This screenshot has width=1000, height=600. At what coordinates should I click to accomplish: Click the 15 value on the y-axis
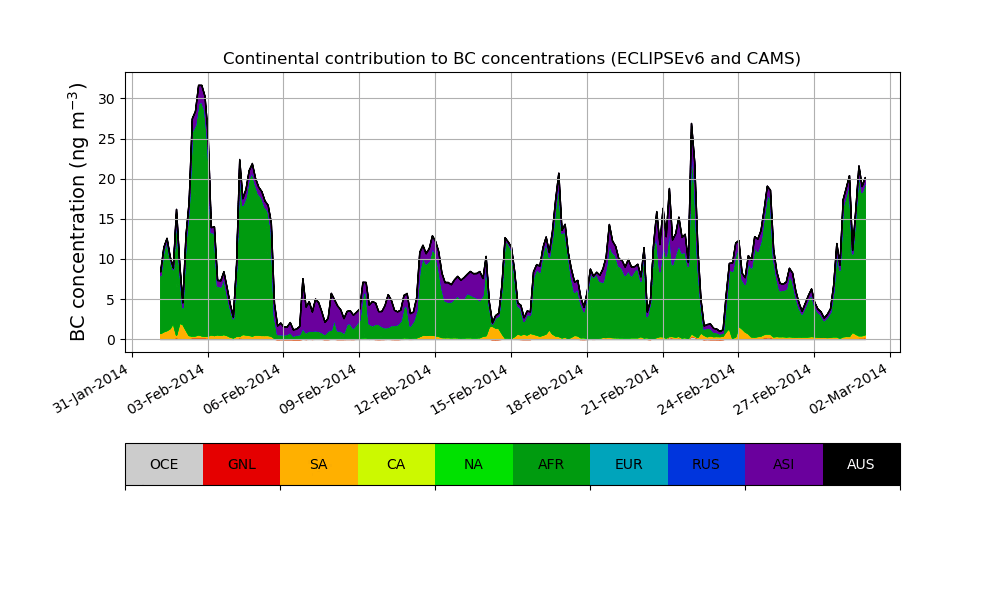(108, 219)
